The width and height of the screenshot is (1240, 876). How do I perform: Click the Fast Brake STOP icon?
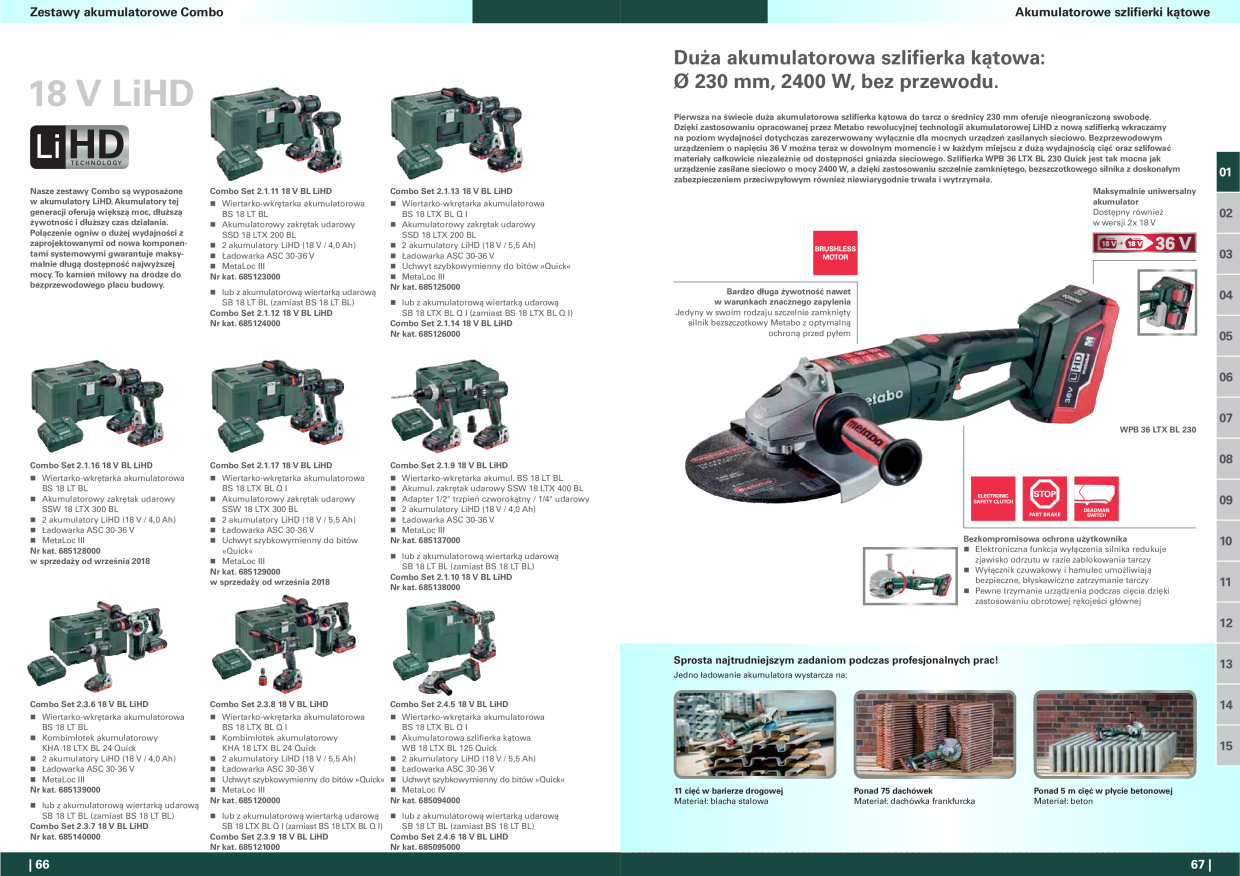coord(1045,498)
